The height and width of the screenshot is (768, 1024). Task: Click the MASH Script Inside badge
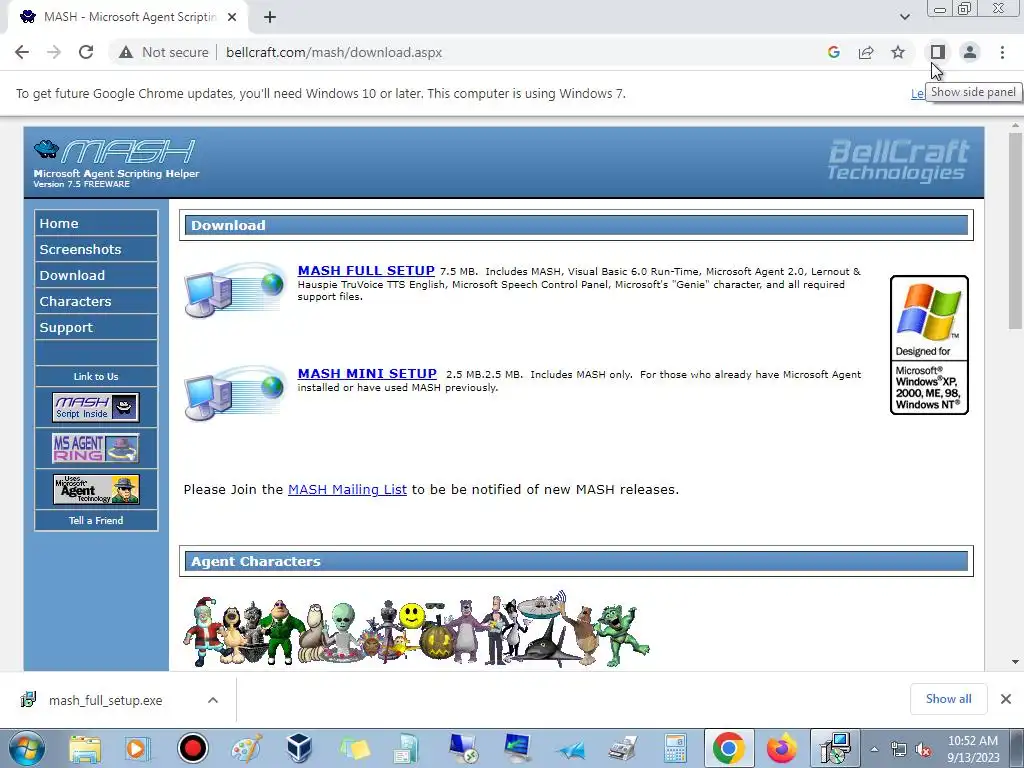coord(96,408)
